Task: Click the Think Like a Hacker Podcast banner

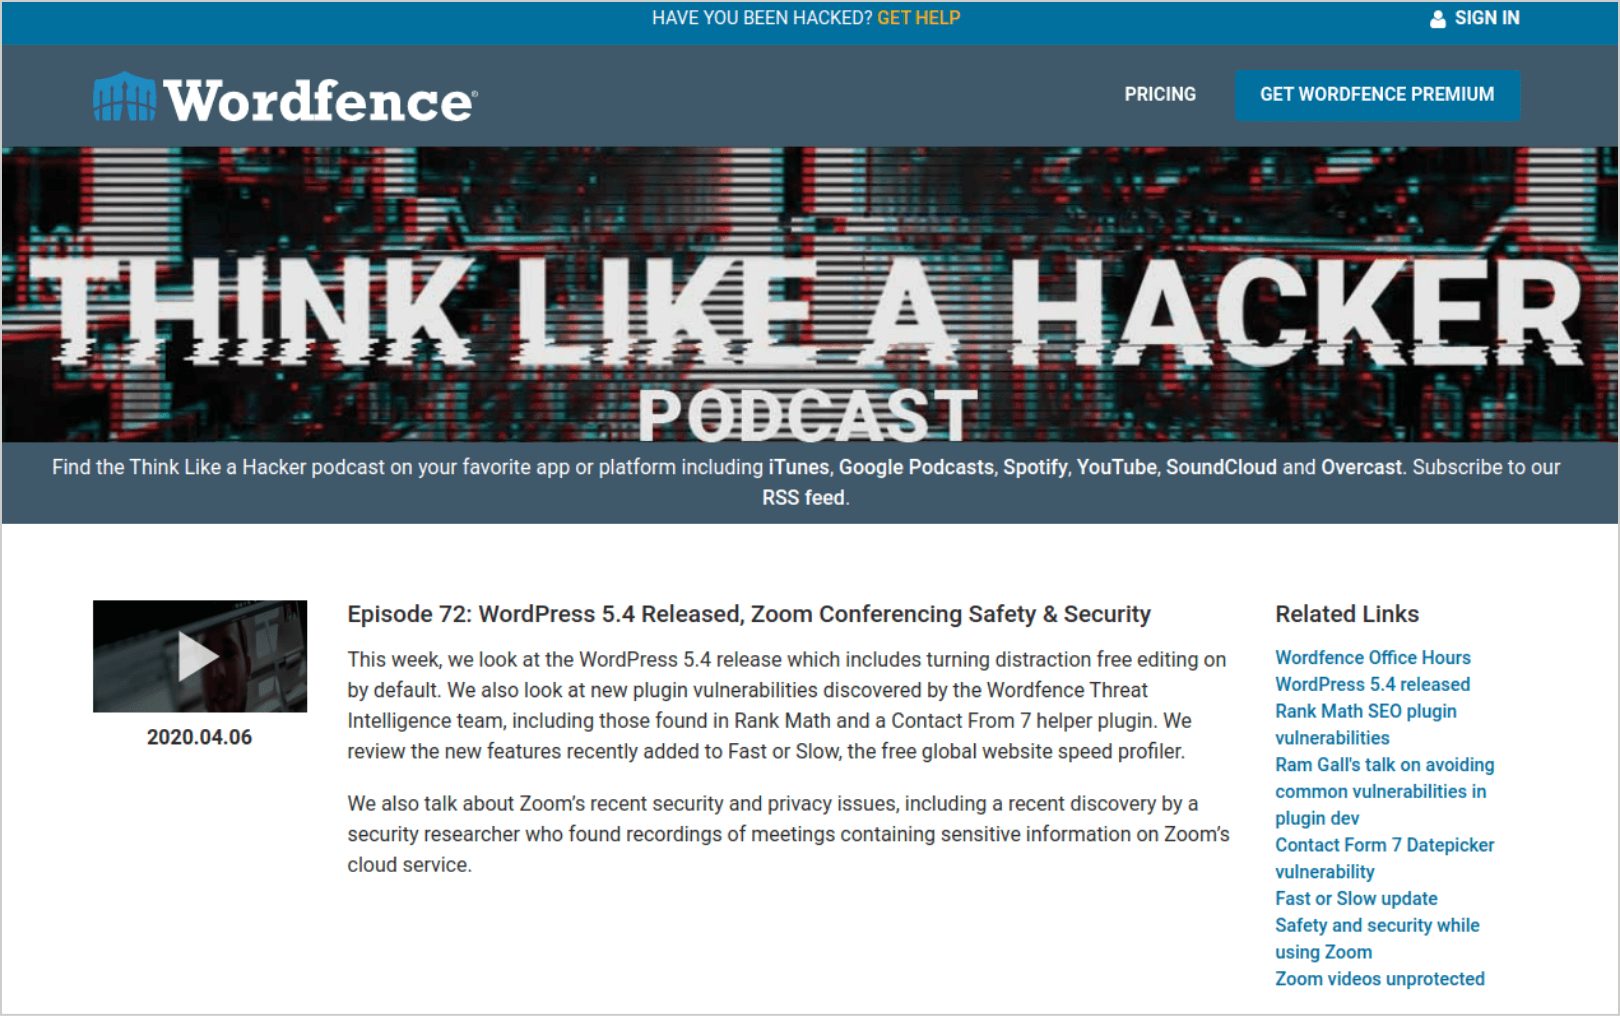Action: click(810, 295)
